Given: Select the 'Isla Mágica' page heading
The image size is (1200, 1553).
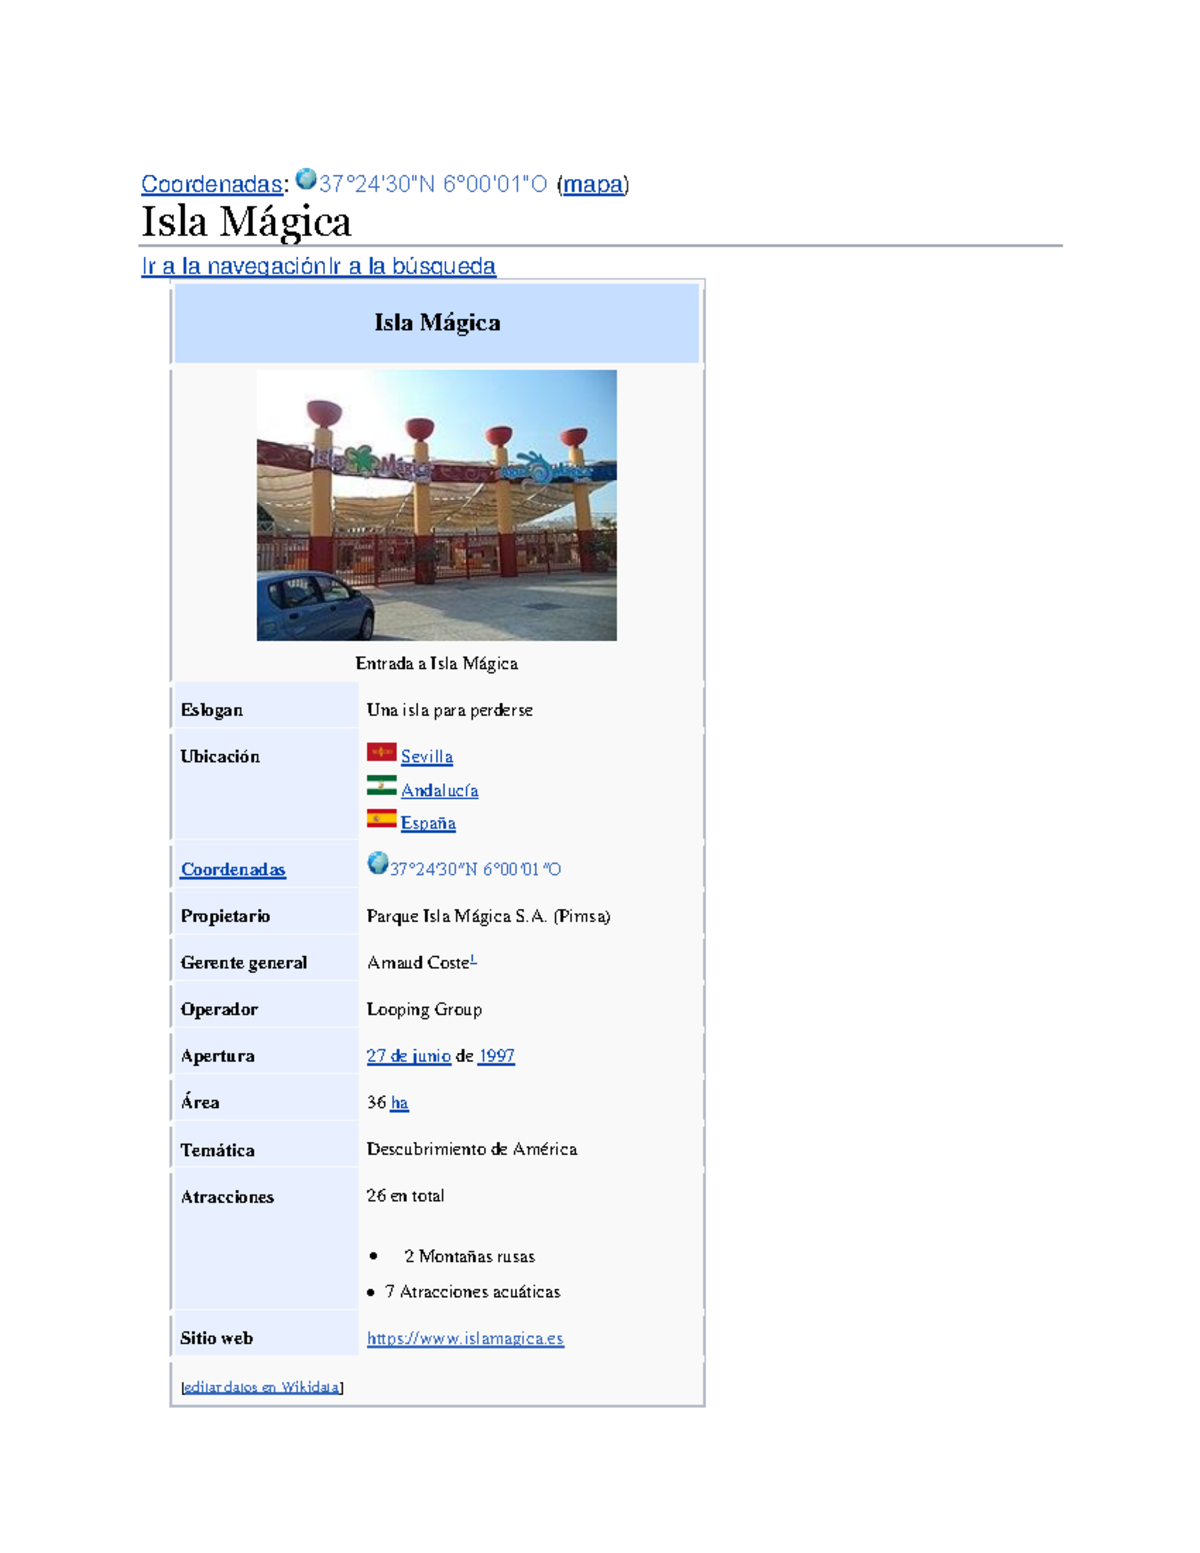Looking at the screenshot, I should click(x=246, y=222).
